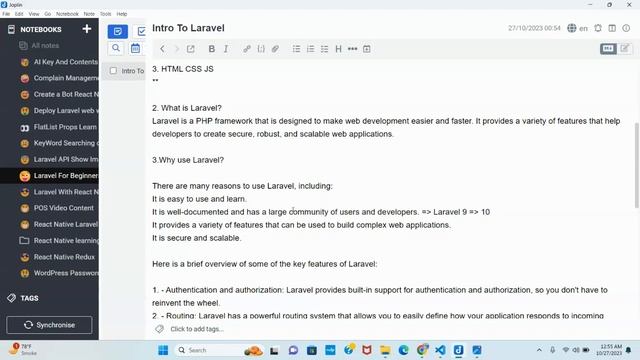This screenshot has height=360, width=640.
Task: Select Laravel For Beginner notebook
Action: point(49,176)
